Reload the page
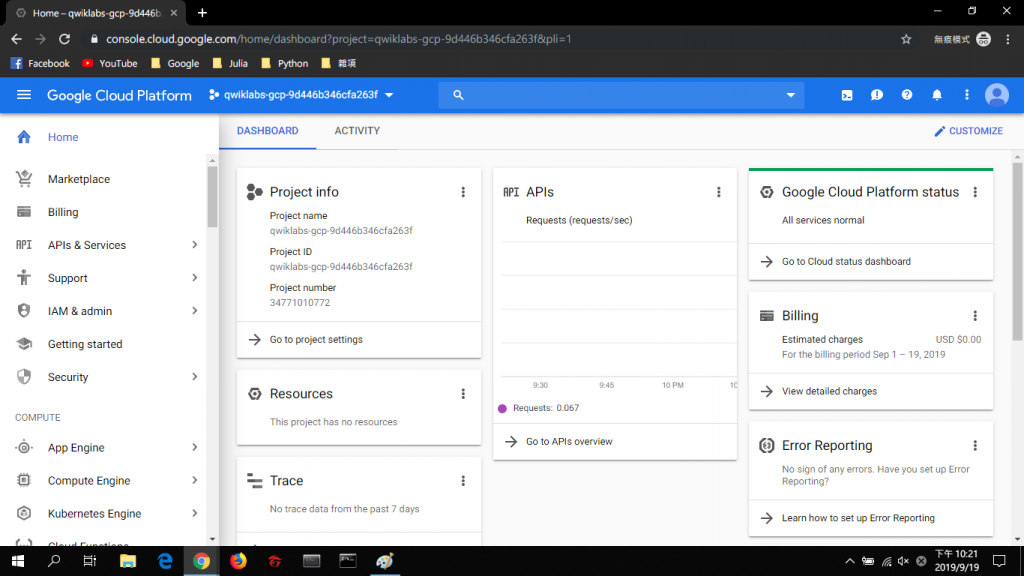Screen dimensions: 1024x576 (64, 39)
